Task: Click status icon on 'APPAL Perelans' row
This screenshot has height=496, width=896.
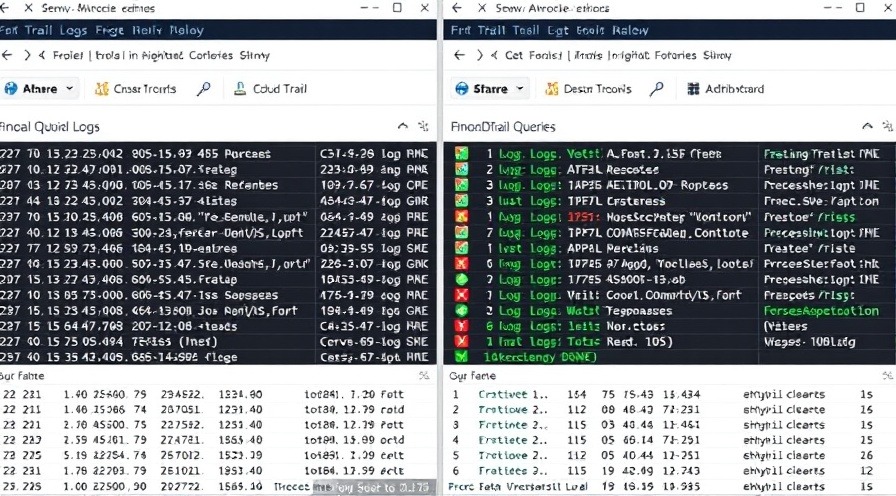Action: pyautogui.click(x=461, y=248)
